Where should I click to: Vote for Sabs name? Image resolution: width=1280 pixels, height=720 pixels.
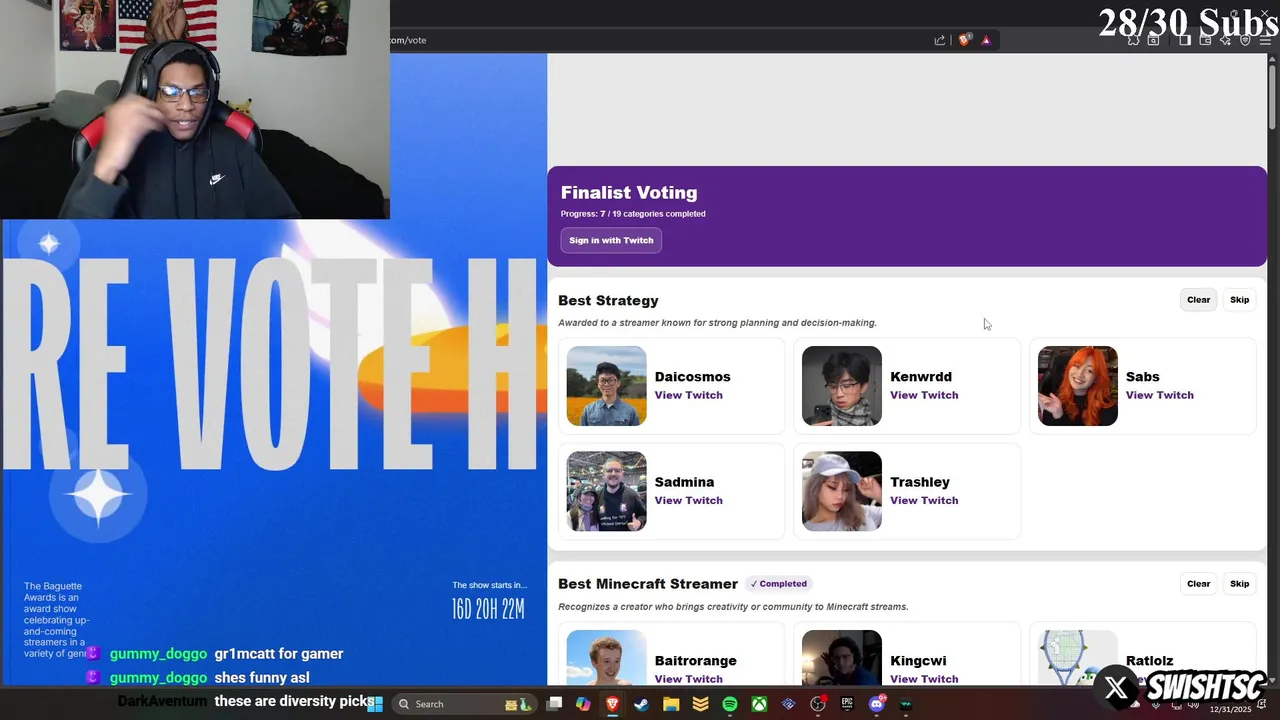pyautogui.click(x=1142, y=377)
